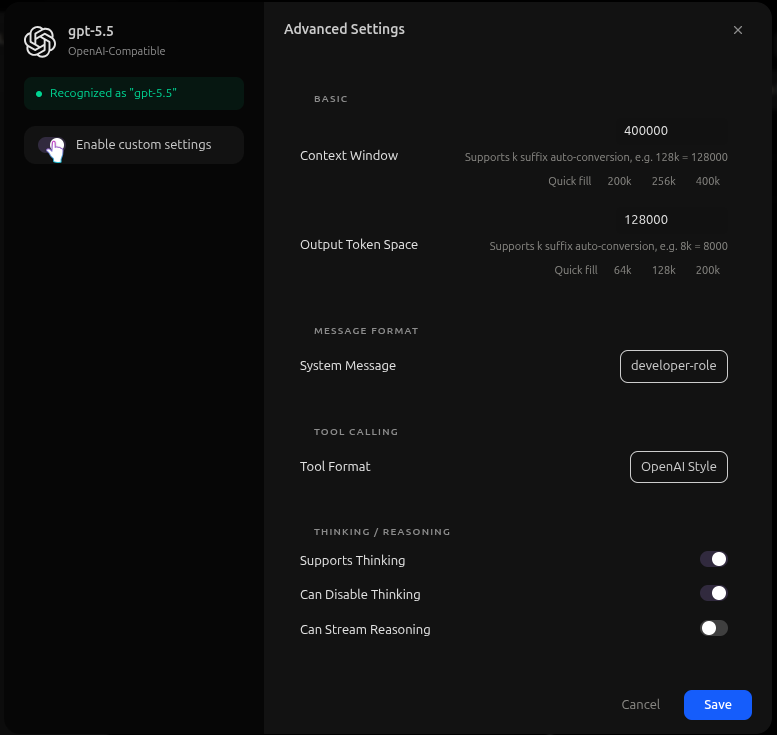
Task: Click the THINKING / REASONING section header
Action: [x=382, y=532]
